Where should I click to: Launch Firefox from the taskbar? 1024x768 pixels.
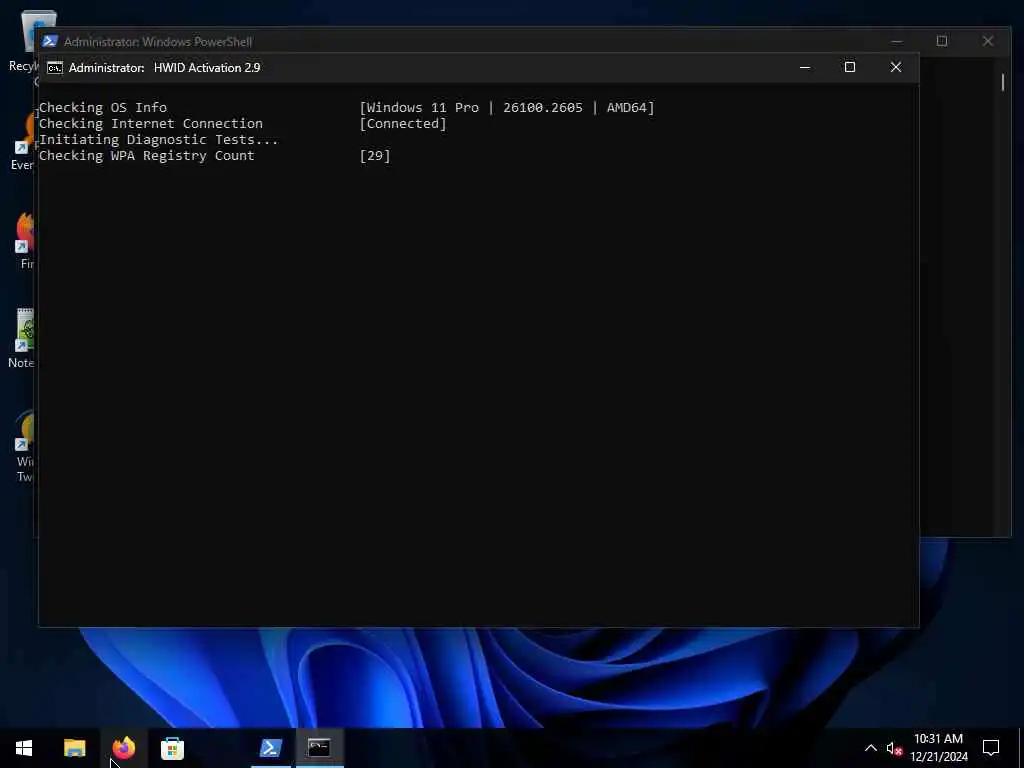[x=123, y=748]
